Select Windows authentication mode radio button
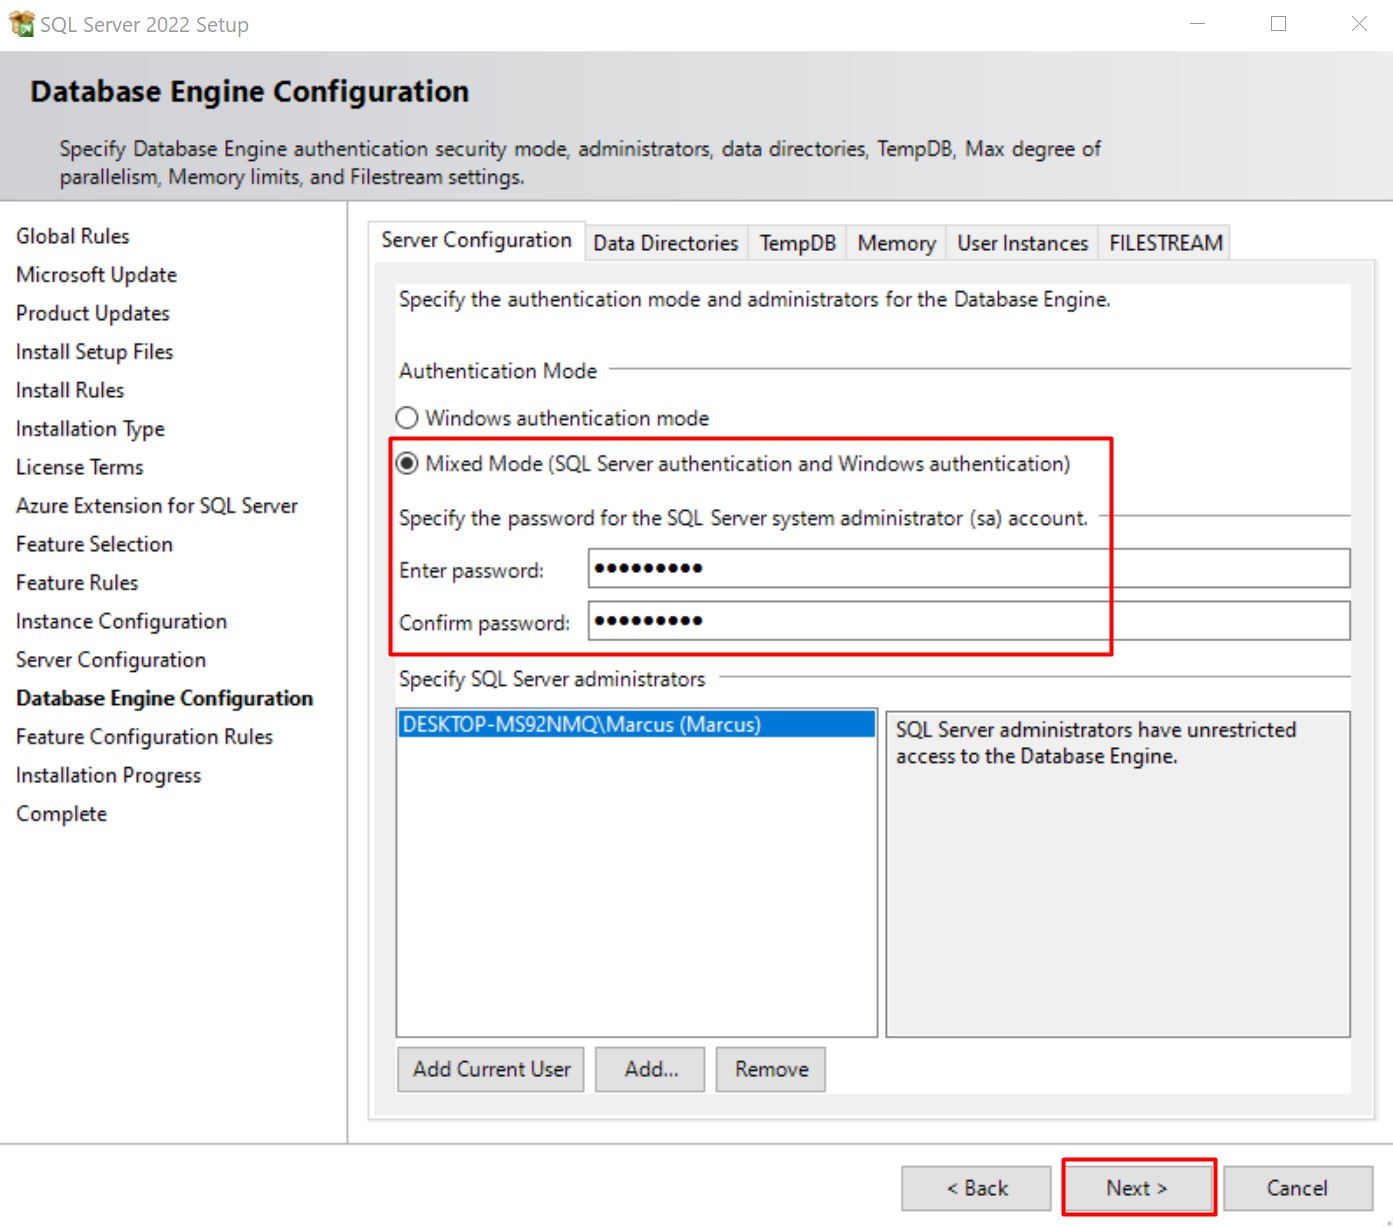This screenshot has height=1227, width=1393. (407, 418)
